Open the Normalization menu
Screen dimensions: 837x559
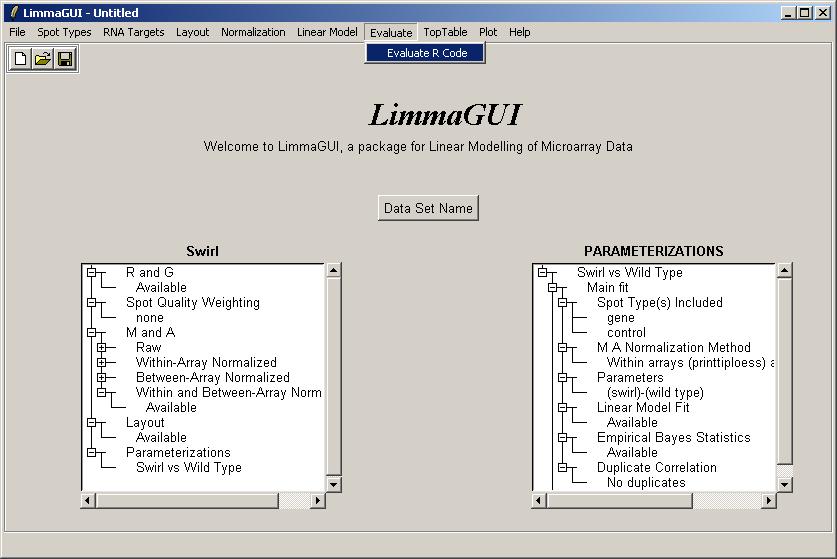[x=253, y=32]
